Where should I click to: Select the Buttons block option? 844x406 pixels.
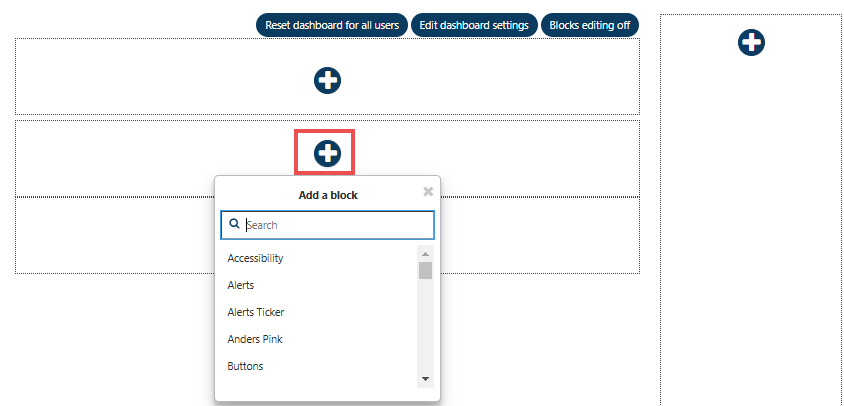245,366
